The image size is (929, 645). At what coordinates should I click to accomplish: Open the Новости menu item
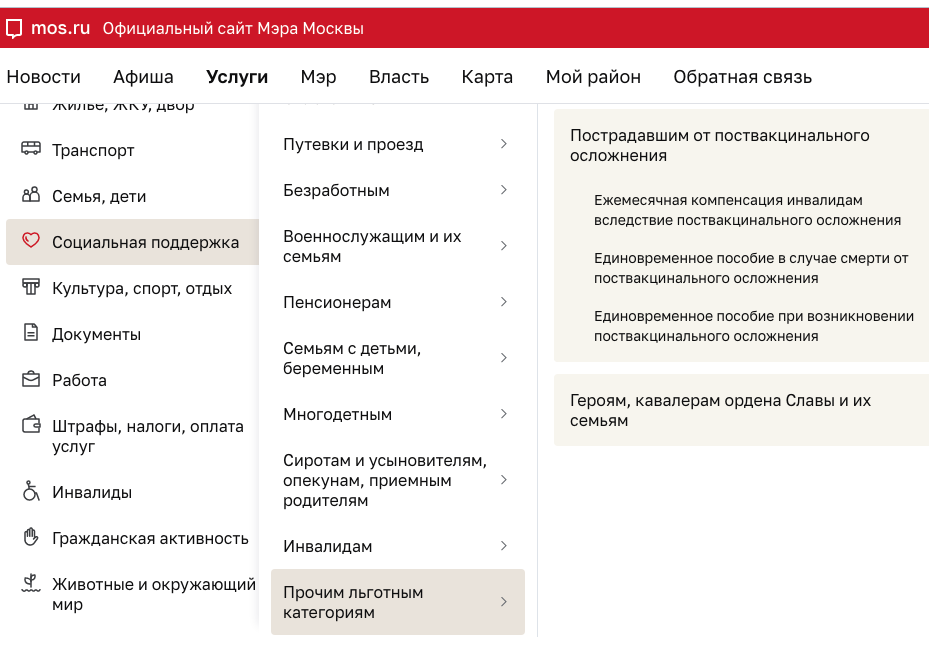click(x=43, y=77)
